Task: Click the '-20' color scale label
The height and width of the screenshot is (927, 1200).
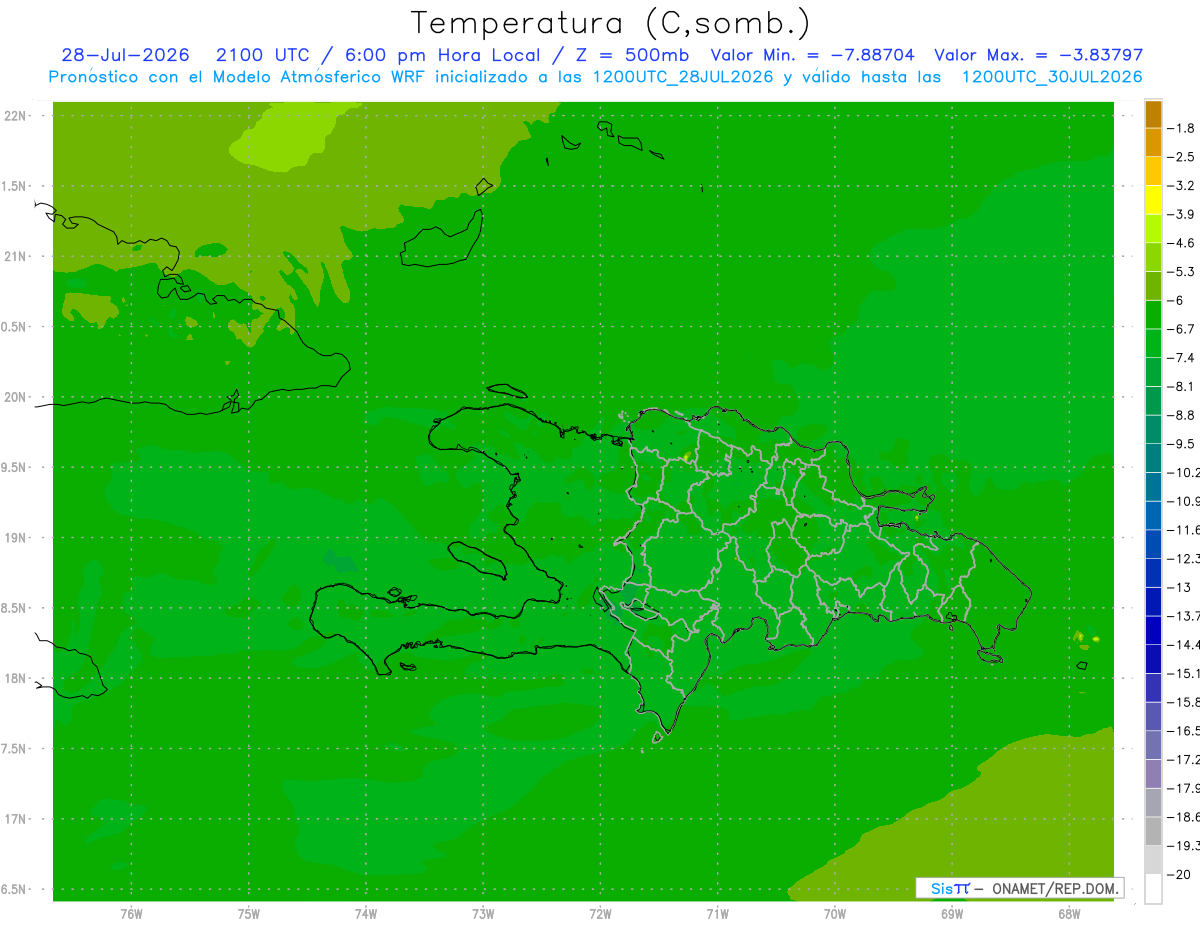Action: click(x=1180, y=874)
